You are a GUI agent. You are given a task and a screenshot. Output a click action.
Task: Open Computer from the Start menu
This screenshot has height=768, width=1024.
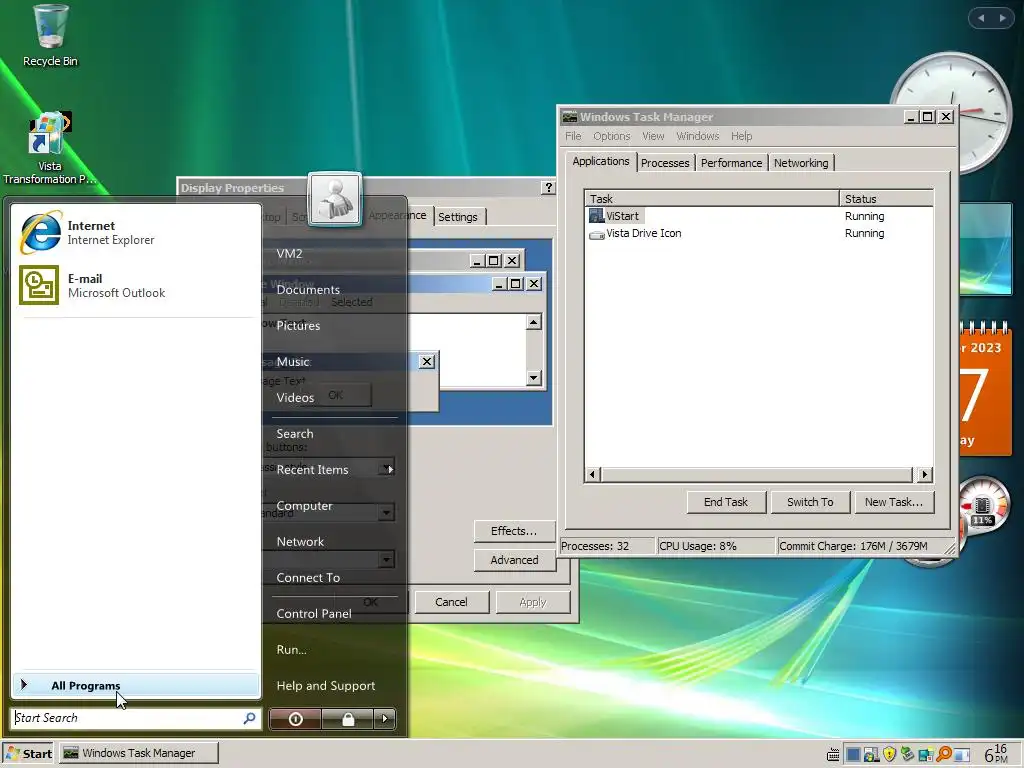click(304, 506)
